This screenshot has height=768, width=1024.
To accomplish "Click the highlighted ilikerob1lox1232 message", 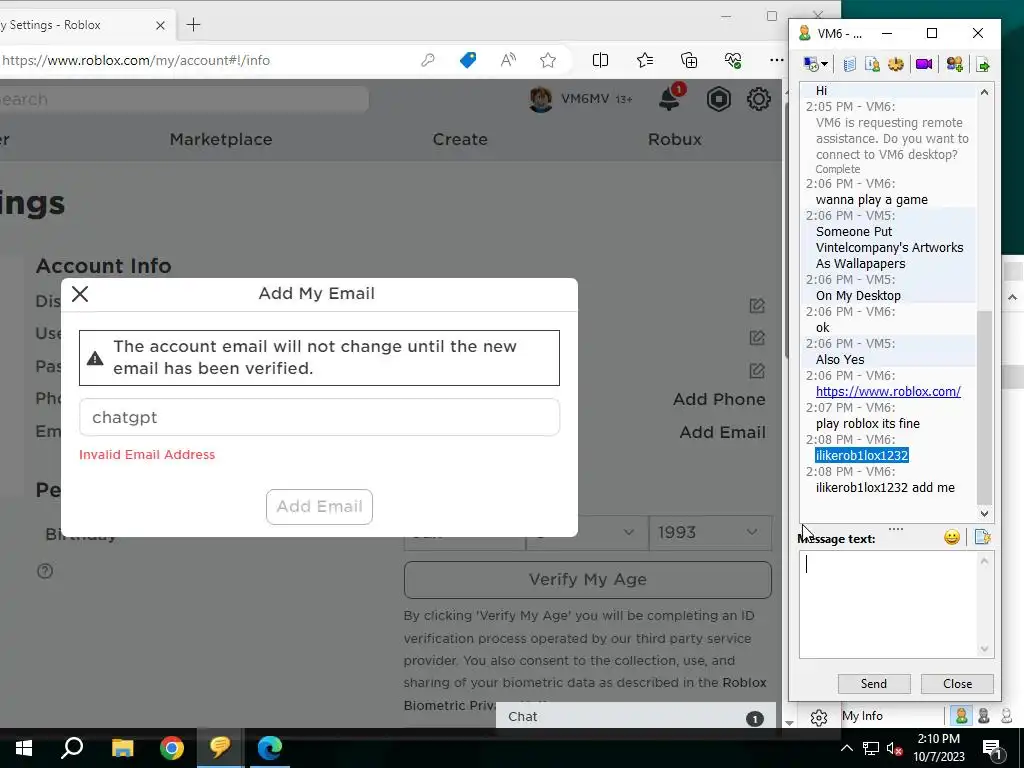I will [x=861, y=456].
